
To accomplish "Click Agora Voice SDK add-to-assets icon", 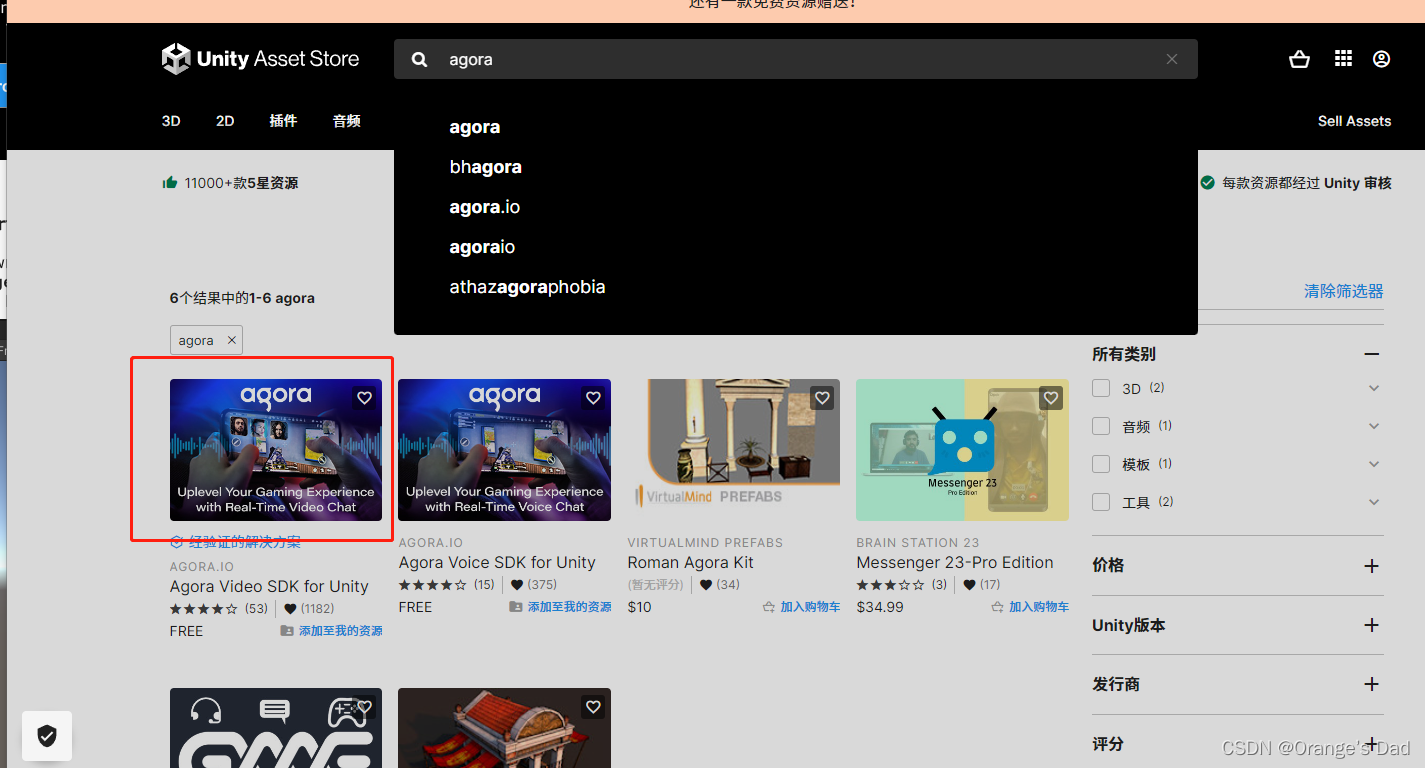I will point(516,607).
